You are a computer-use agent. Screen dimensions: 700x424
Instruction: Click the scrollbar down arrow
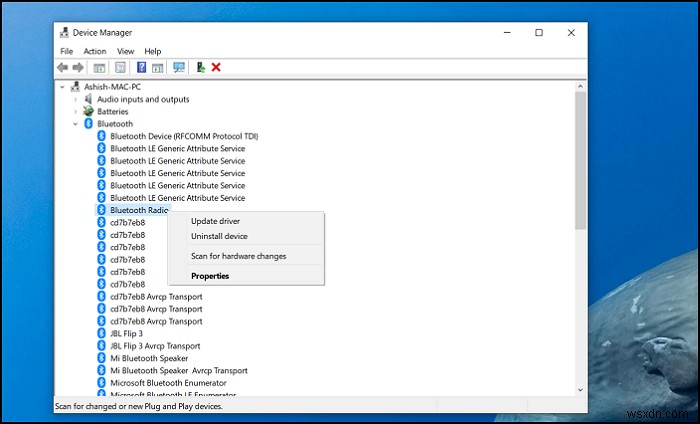(580, 390)
